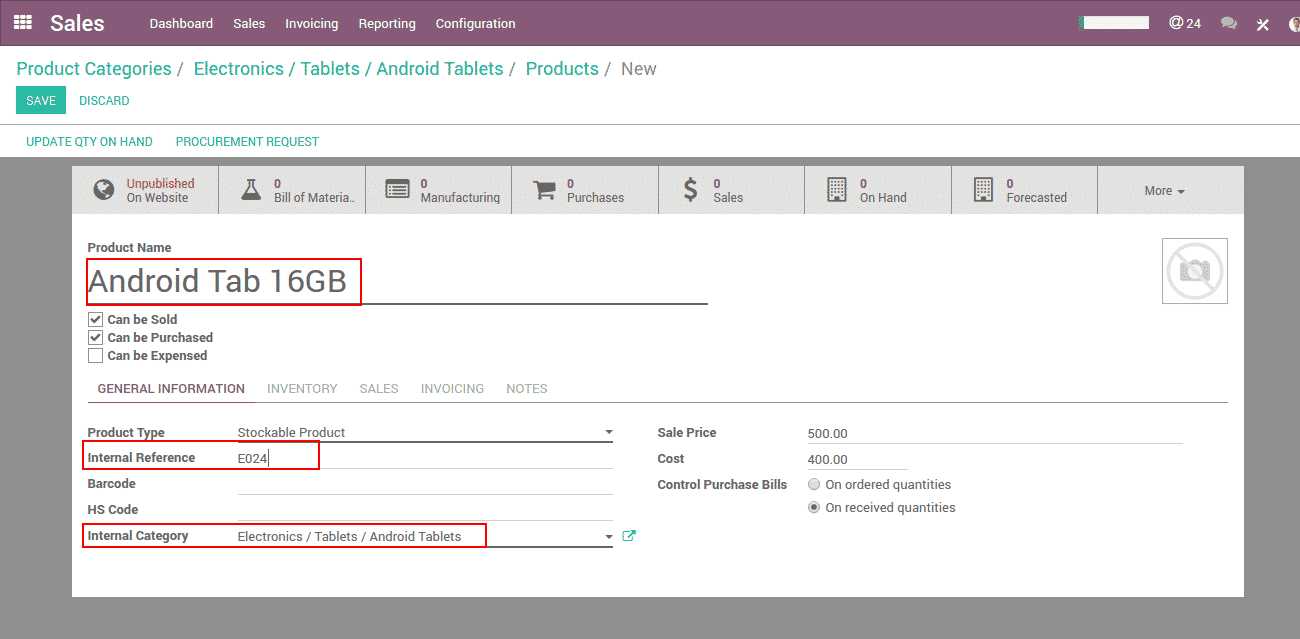Viewport: 1300px width, 639px height.
Task: Select On ordered quantities radio button
Action: point(815,485)
